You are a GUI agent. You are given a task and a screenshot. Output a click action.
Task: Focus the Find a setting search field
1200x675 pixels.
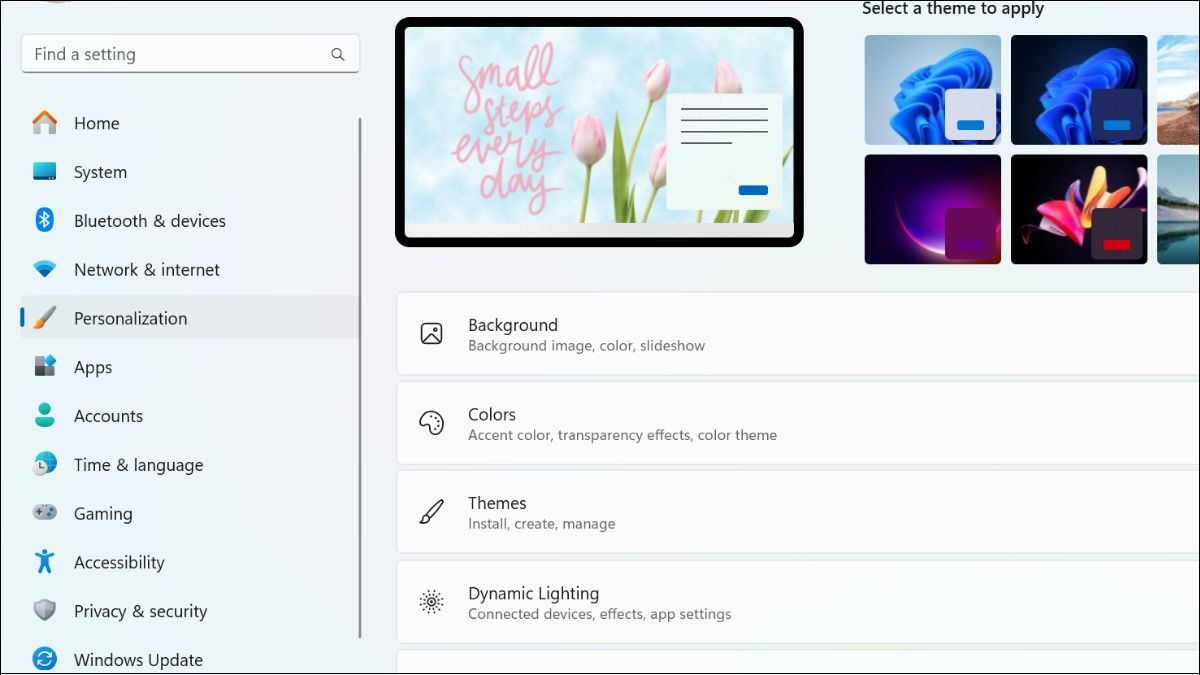(x=190, y=54)
